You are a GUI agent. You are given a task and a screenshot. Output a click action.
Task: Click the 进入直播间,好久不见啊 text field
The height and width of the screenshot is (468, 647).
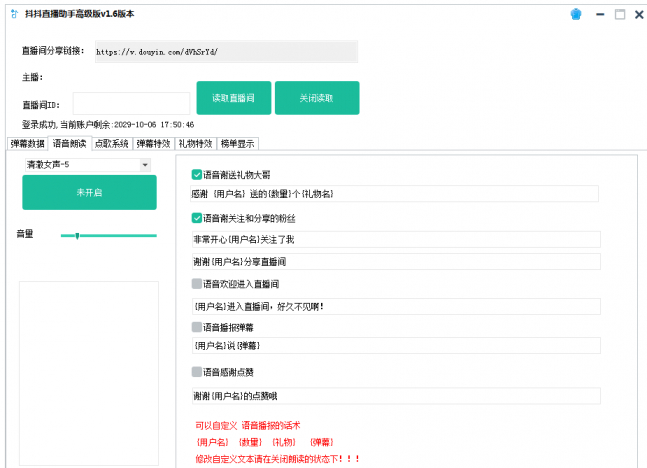396,307
